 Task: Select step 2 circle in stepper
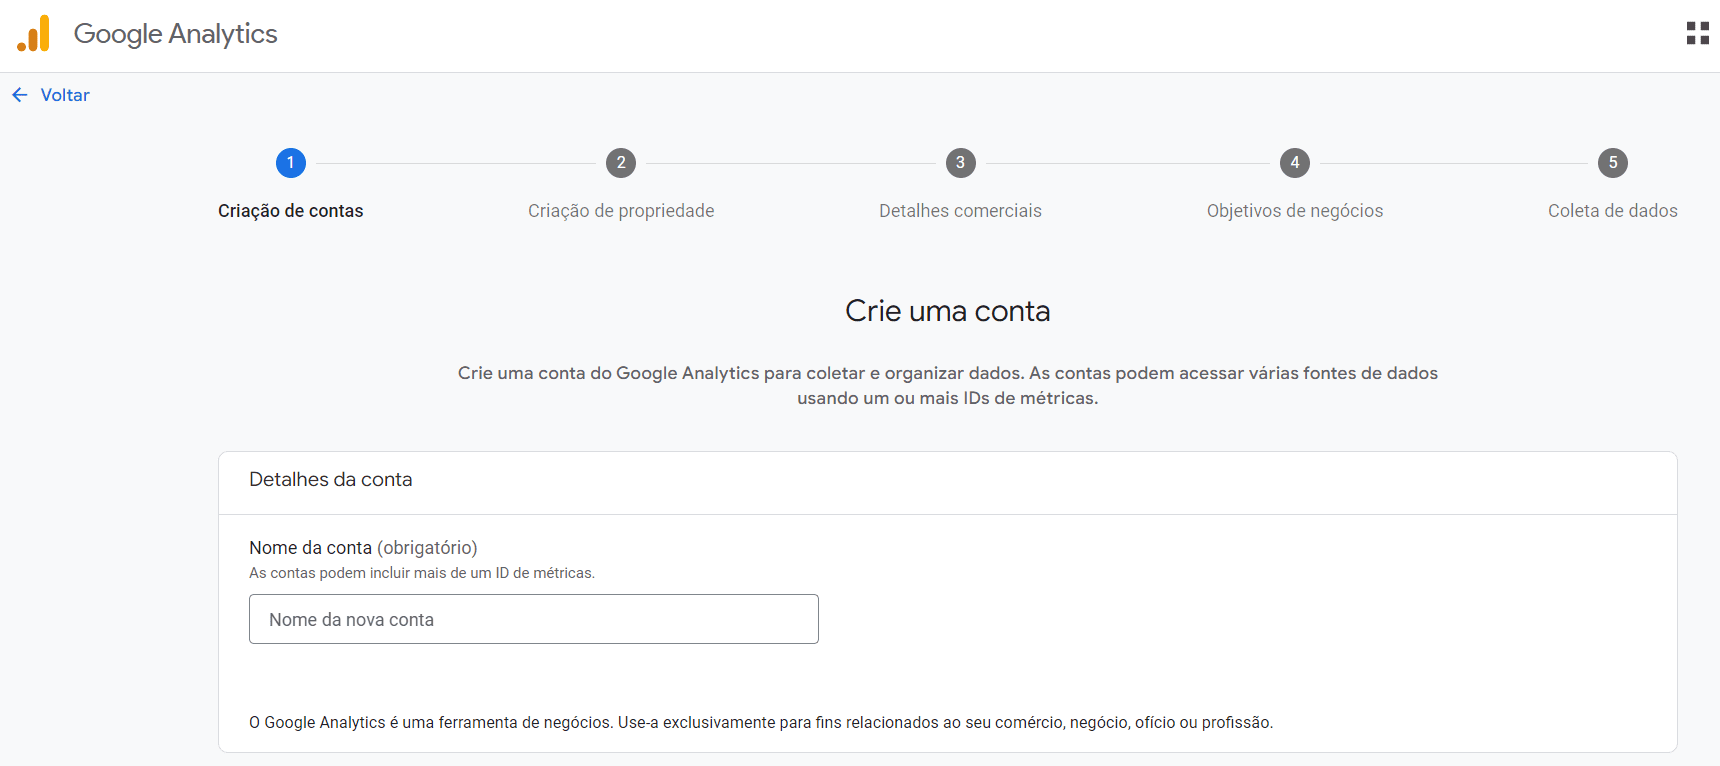click(621, 163)
